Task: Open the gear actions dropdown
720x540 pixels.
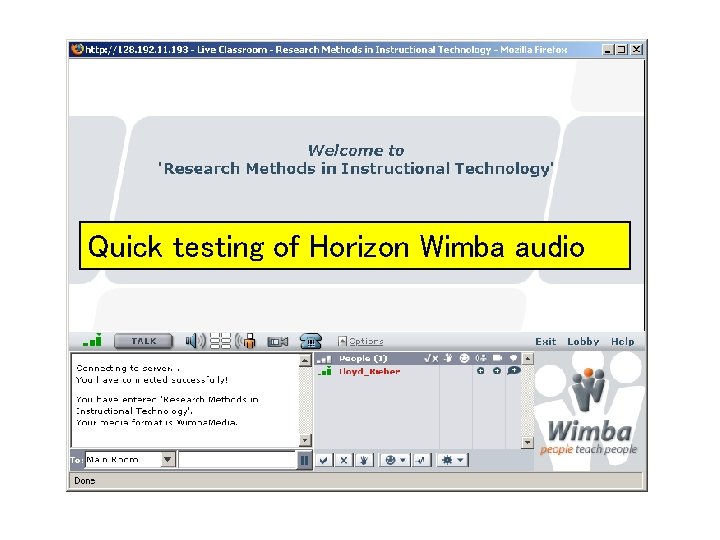Action: point(452,460)
